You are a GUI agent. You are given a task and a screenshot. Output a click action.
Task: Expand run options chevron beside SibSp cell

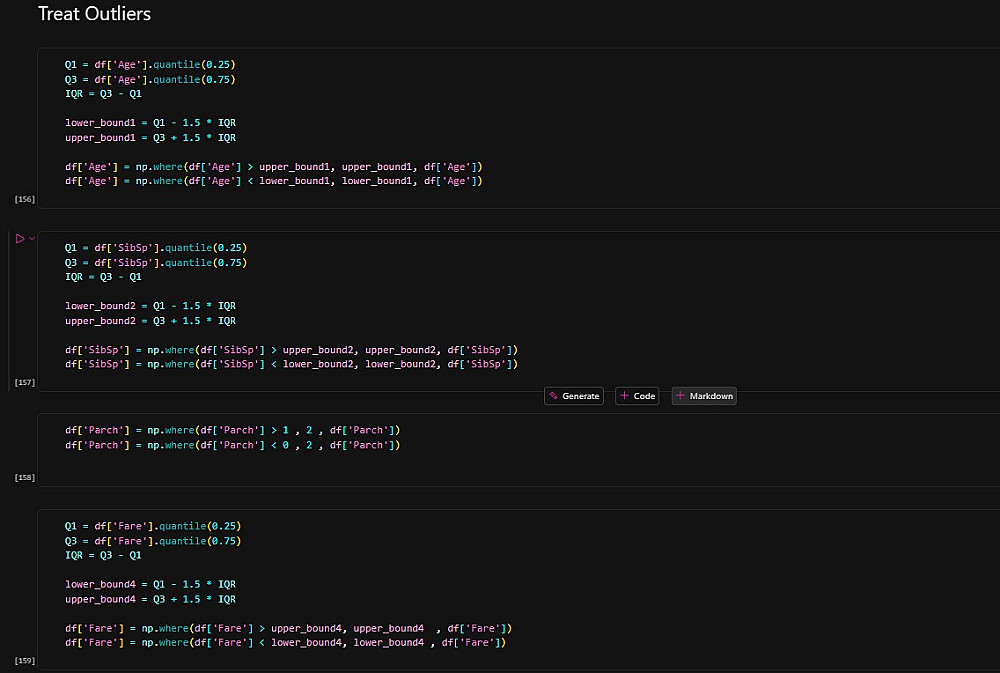32,238
